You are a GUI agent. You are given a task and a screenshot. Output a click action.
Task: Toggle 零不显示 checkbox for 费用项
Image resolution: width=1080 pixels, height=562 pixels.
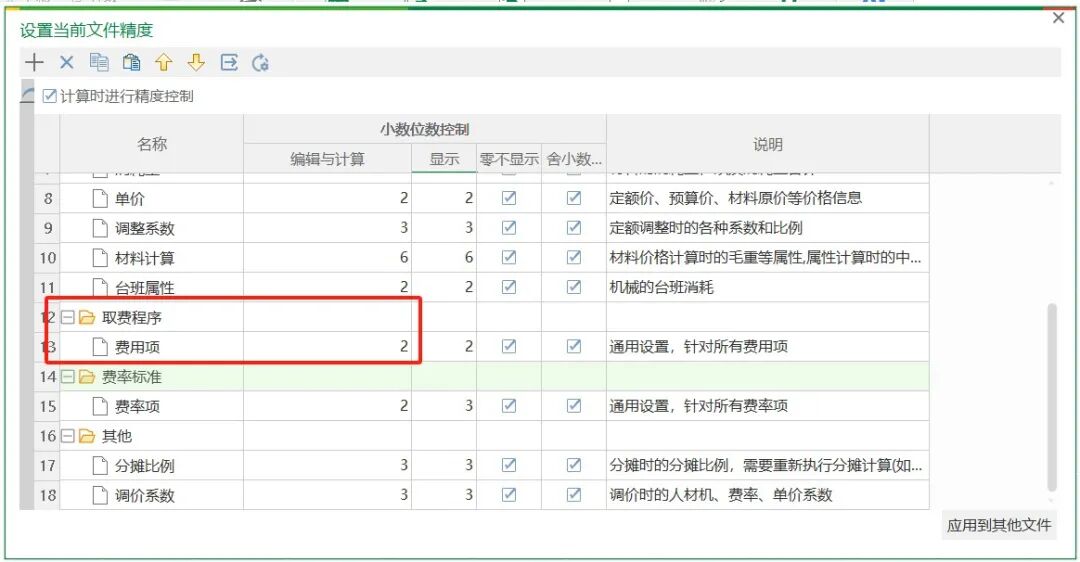click(x=509, y=346)
